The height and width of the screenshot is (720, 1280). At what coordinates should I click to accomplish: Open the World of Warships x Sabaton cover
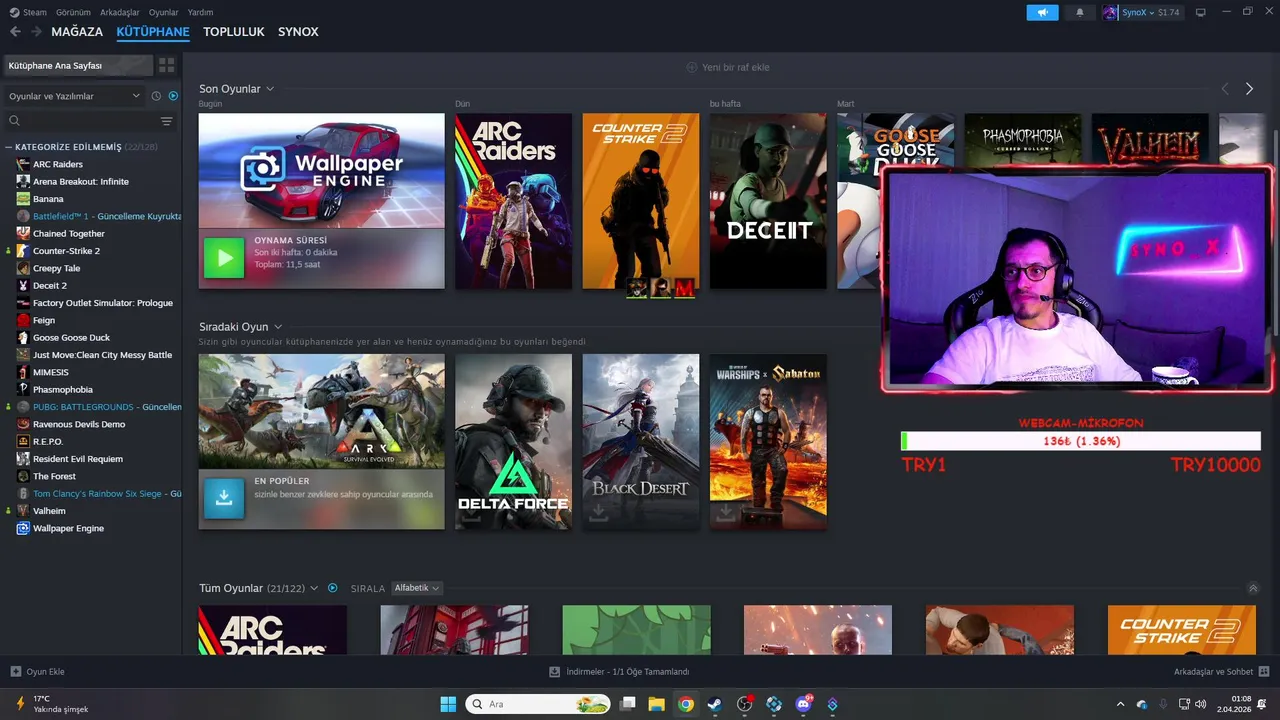tap(768, 442)
